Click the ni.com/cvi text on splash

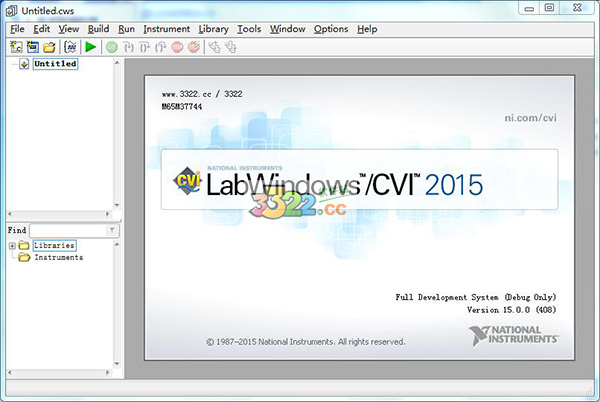pos(530,118)
